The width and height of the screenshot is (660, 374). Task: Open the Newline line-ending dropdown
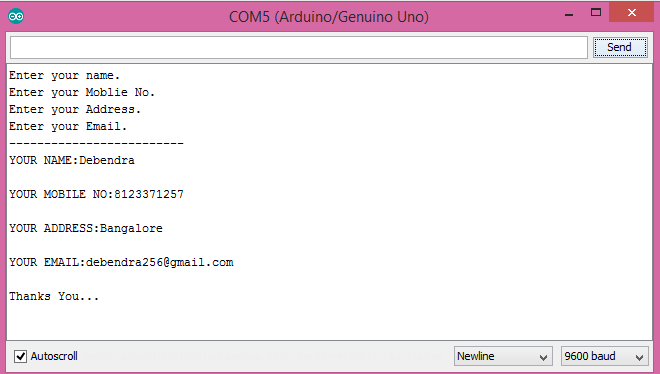[x=503, y=356]
